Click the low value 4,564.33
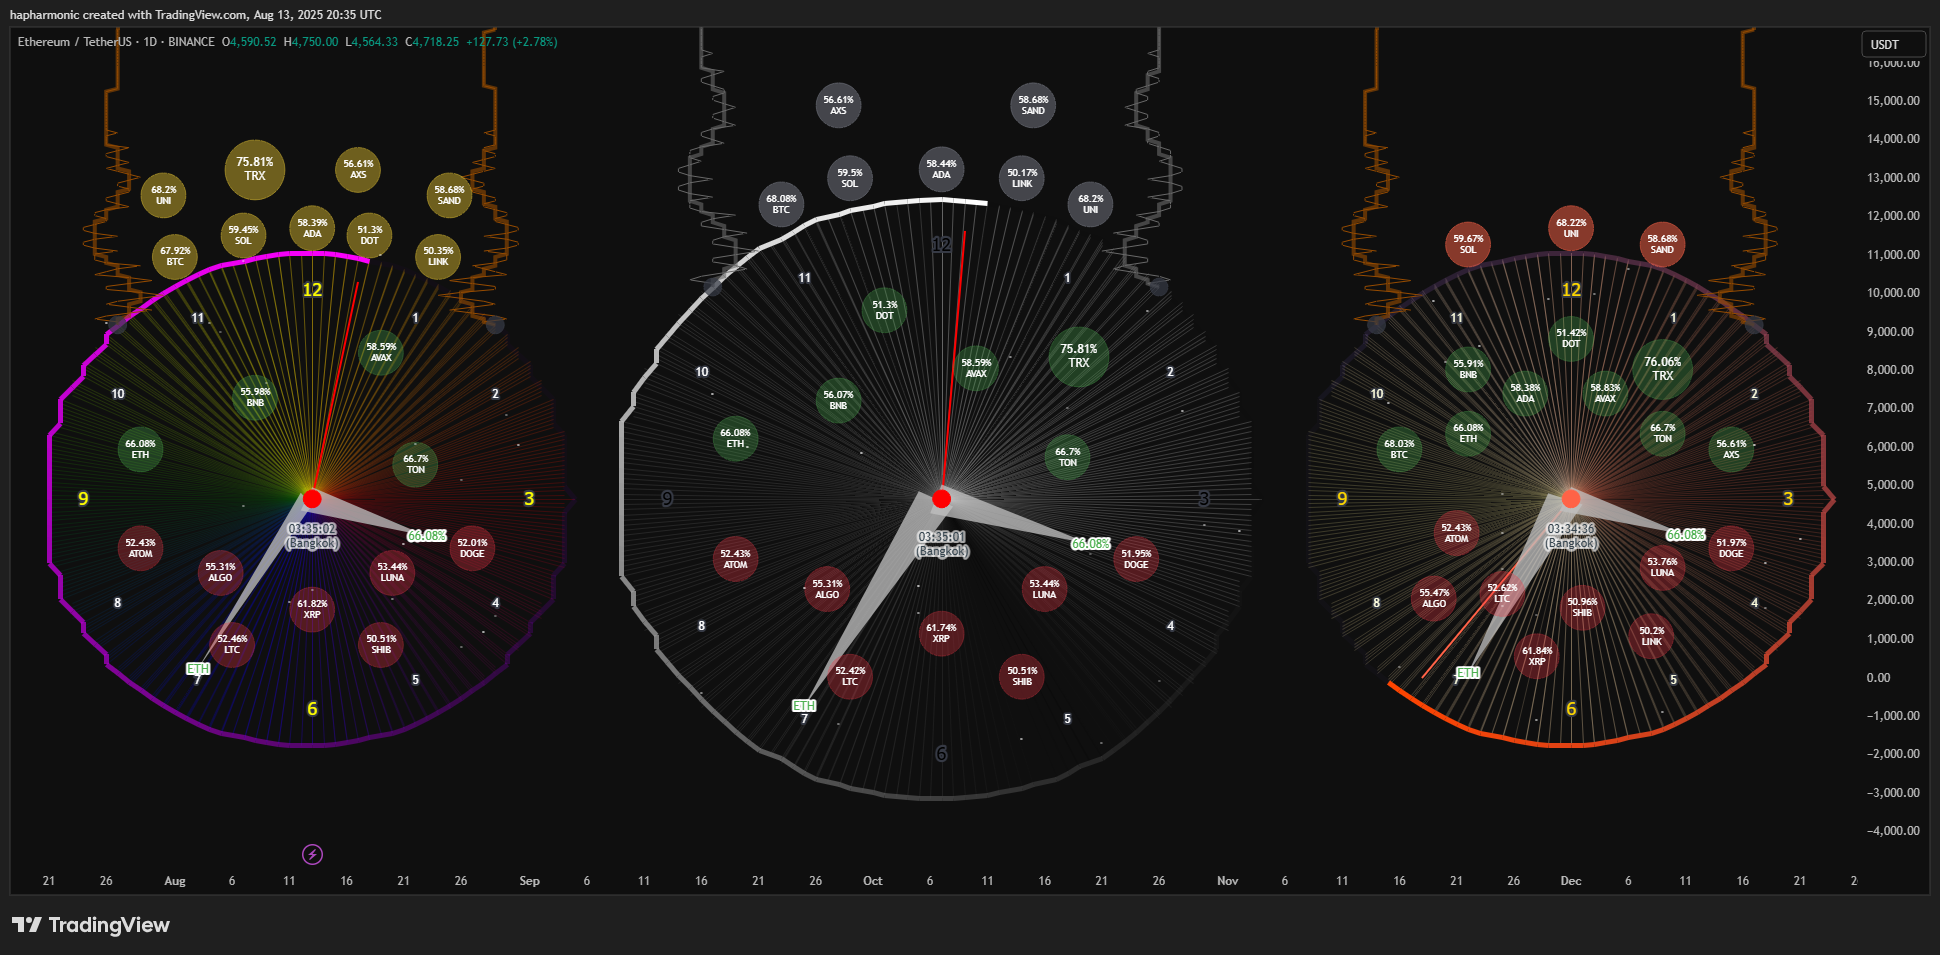This screenshot has width=1940, height=955. [375, 42]
